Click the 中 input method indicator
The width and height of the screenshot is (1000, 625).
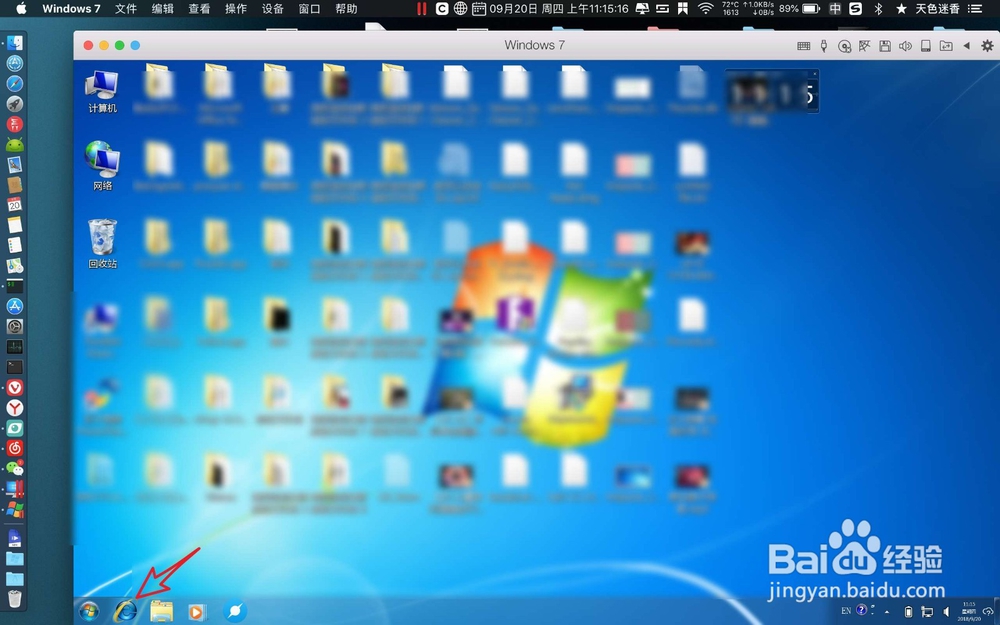point(835,8)
